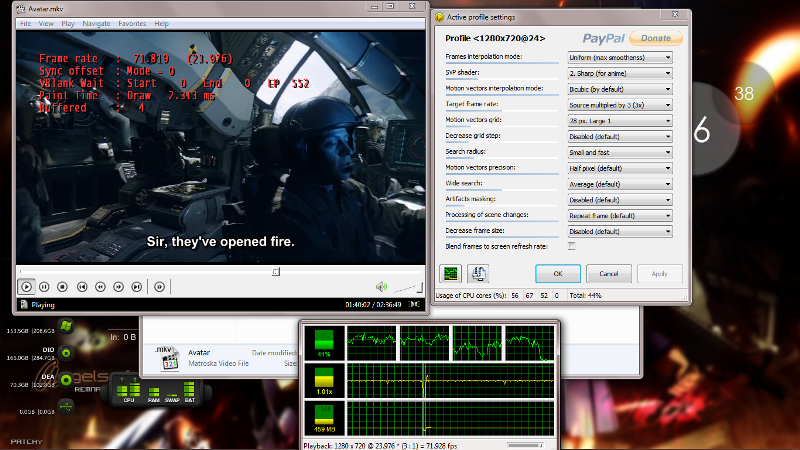This screenshot has width=800, height=450.
Task: Click the Active profile settings title icon
Action: 439,17
